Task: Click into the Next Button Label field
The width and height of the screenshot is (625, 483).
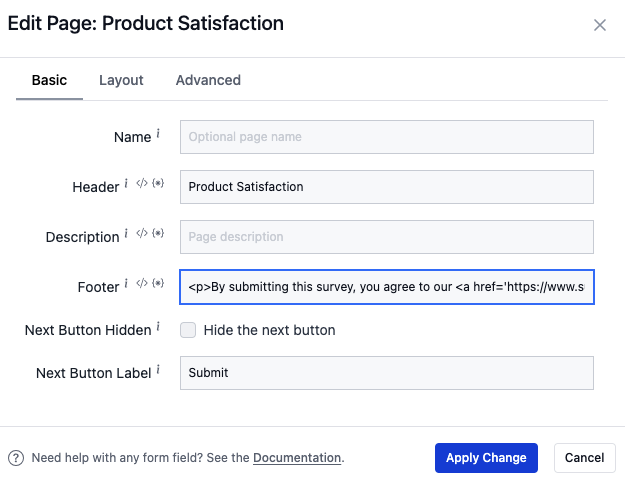Action: [x=387, y=373]
